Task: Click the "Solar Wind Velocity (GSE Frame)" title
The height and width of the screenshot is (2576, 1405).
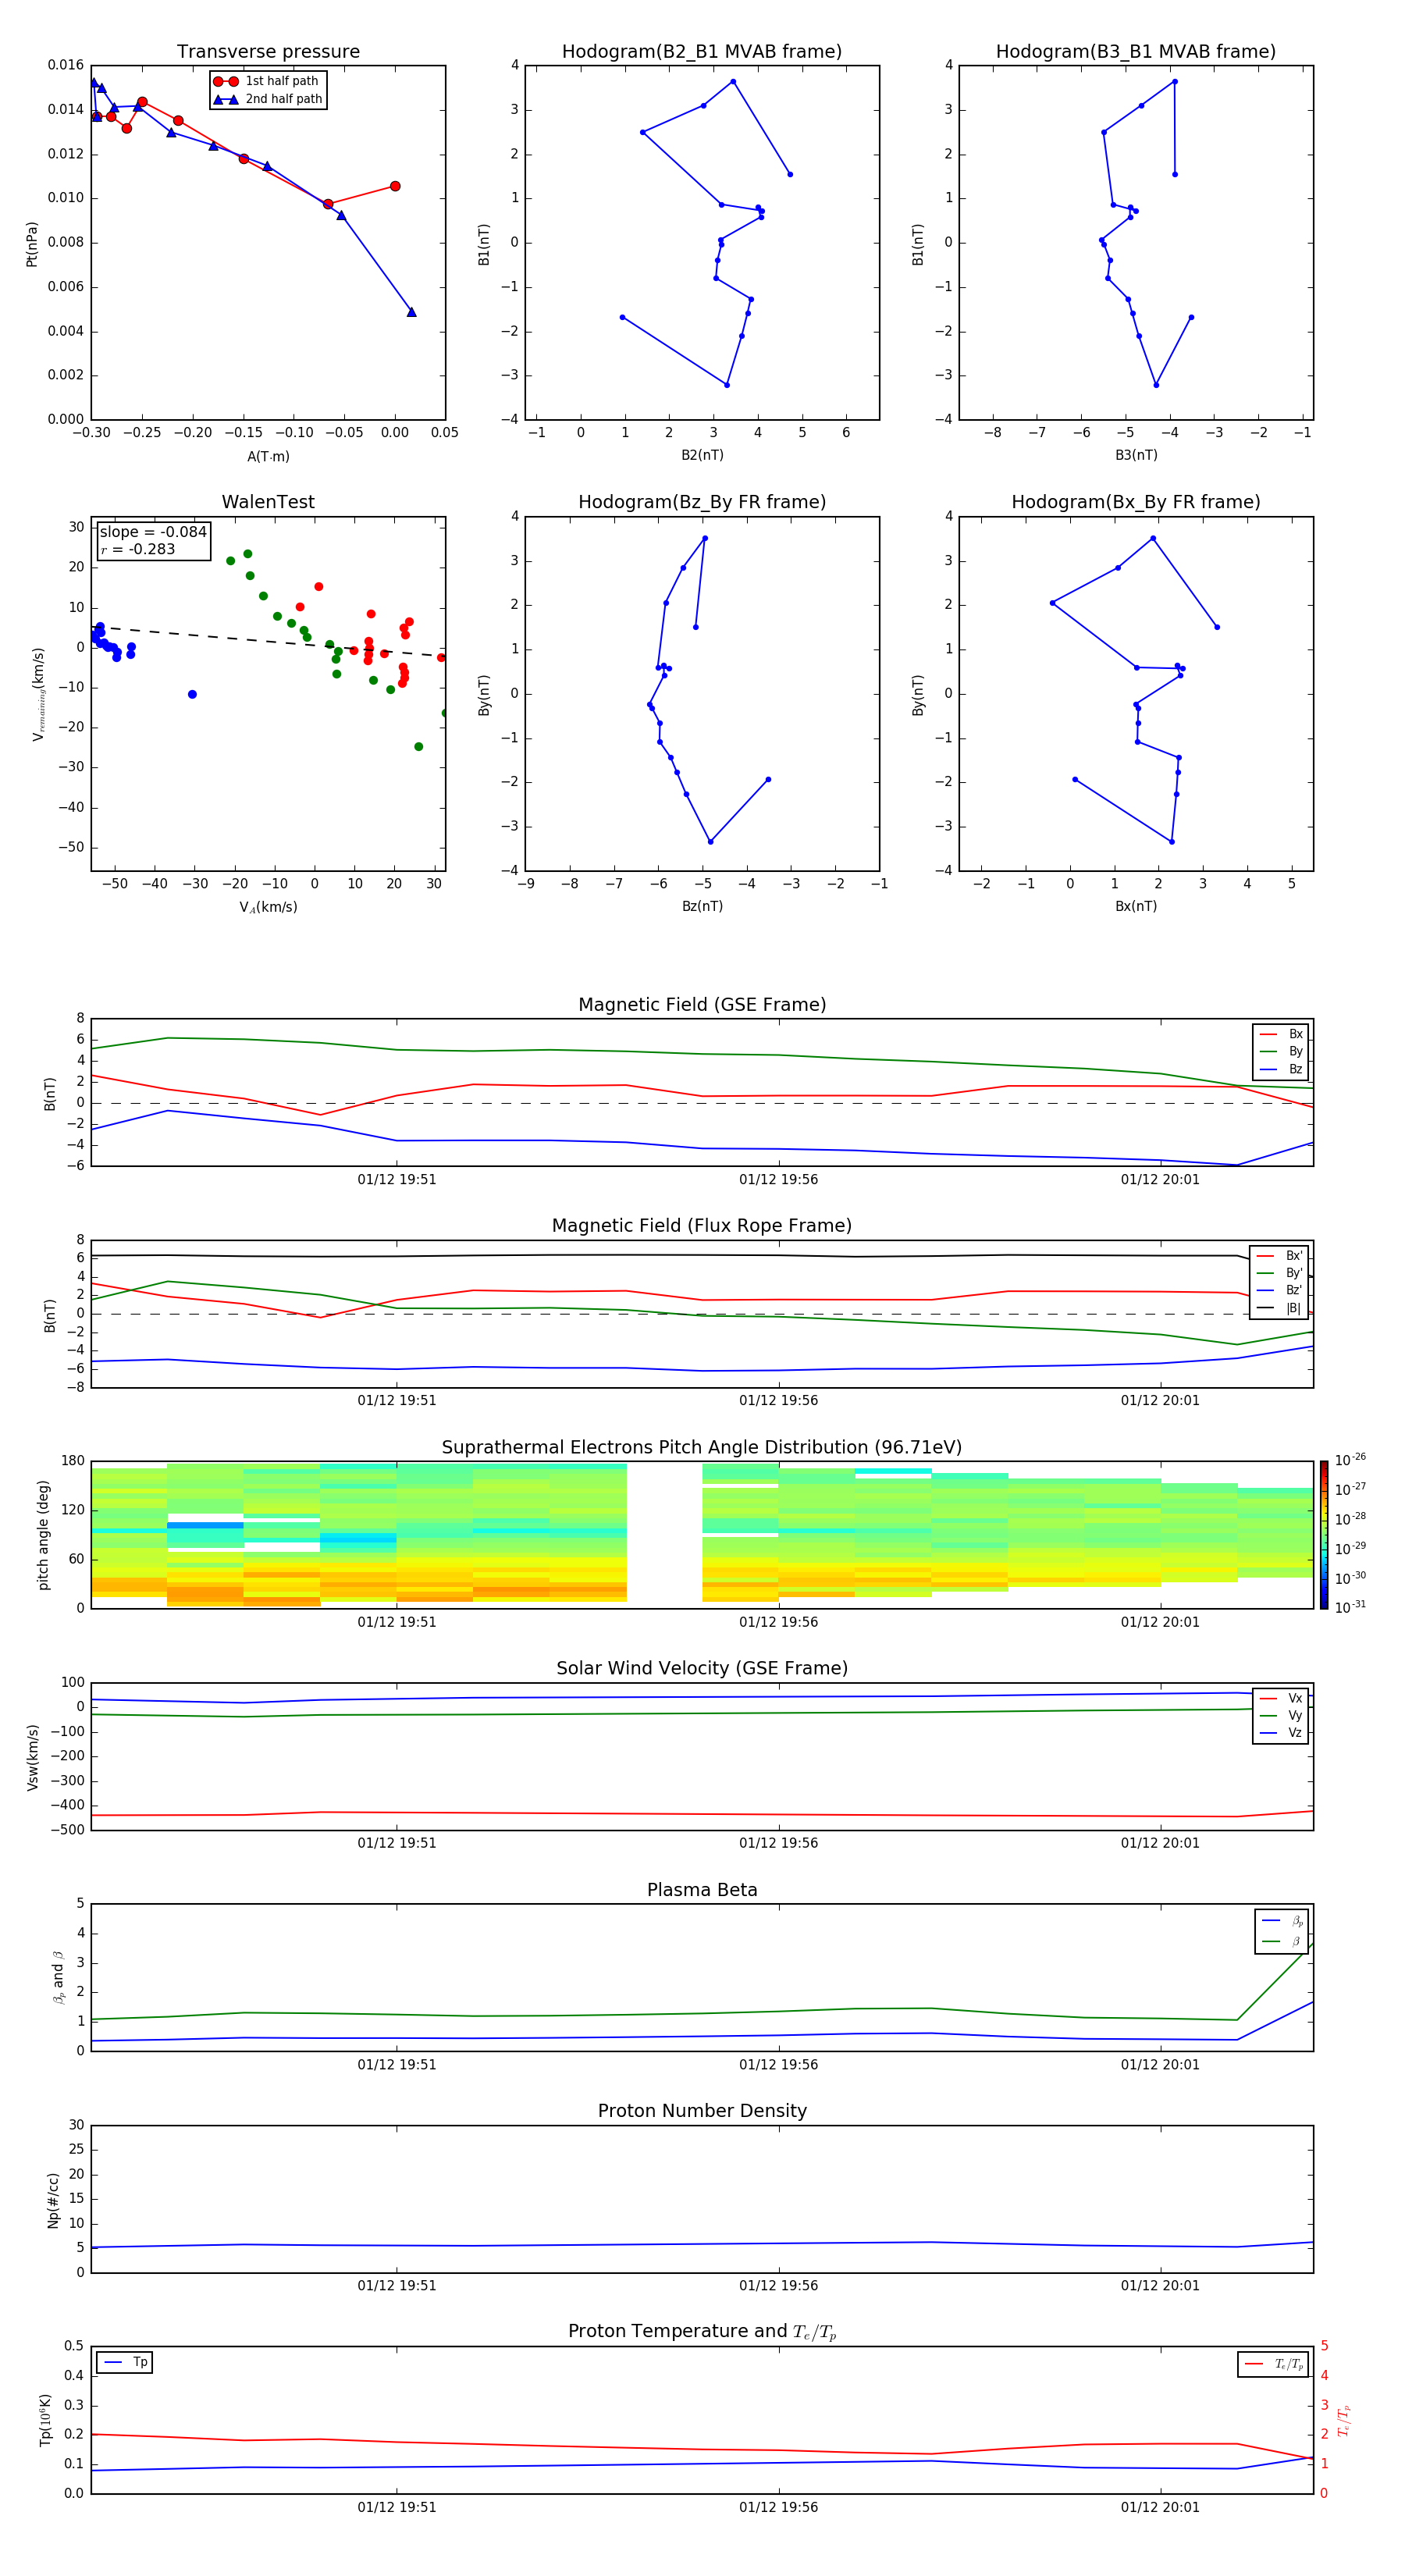Action: coord(702,1669)
